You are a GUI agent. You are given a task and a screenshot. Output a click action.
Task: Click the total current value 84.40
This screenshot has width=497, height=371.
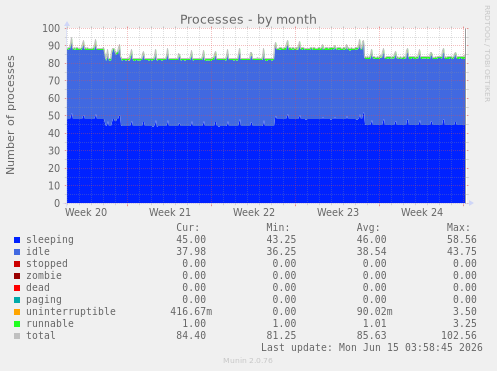click(x=191, y=336)
